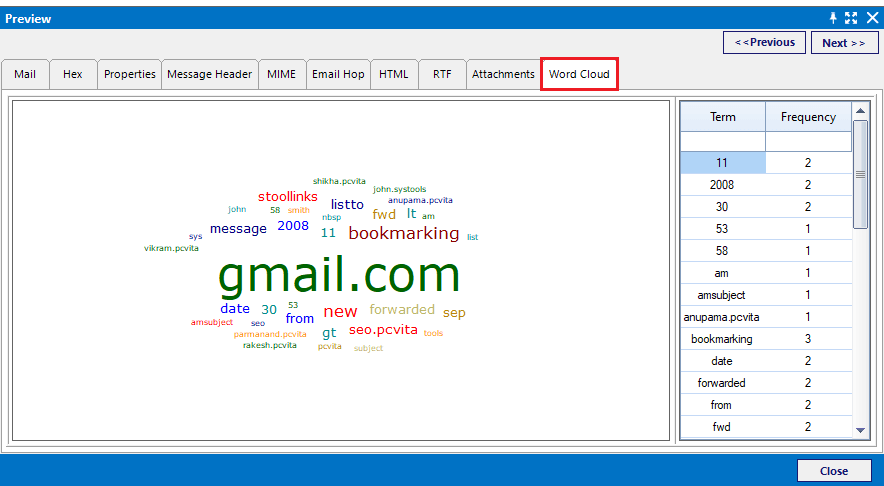The image size is (884, 486).
Task: Click the Term filter input box
Action: click(723, 141)
